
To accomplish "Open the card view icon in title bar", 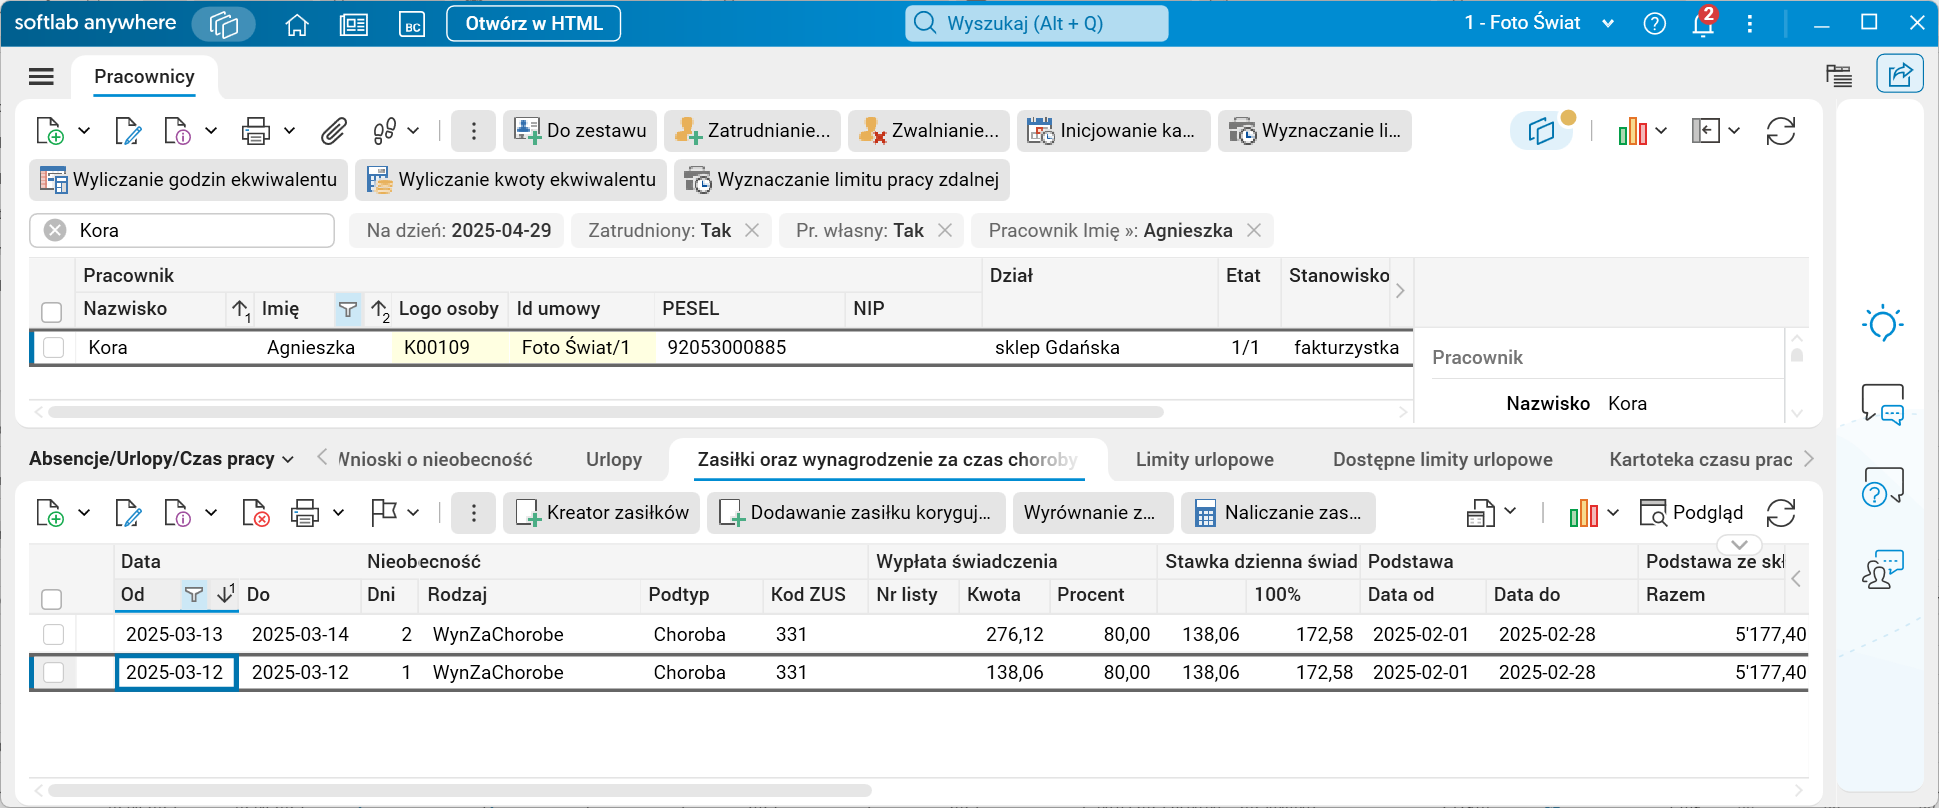I will pyautogui.click(x=354, y=24).
